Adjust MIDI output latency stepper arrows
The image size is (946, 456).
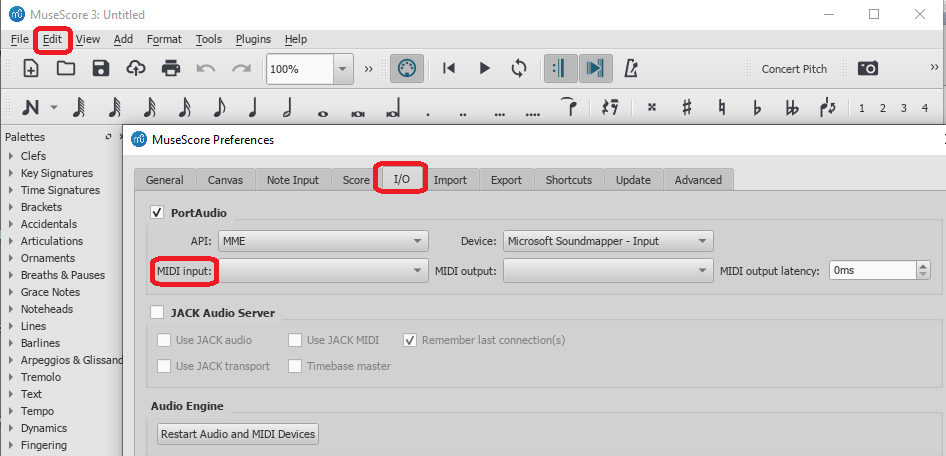(x=923, y=270)
